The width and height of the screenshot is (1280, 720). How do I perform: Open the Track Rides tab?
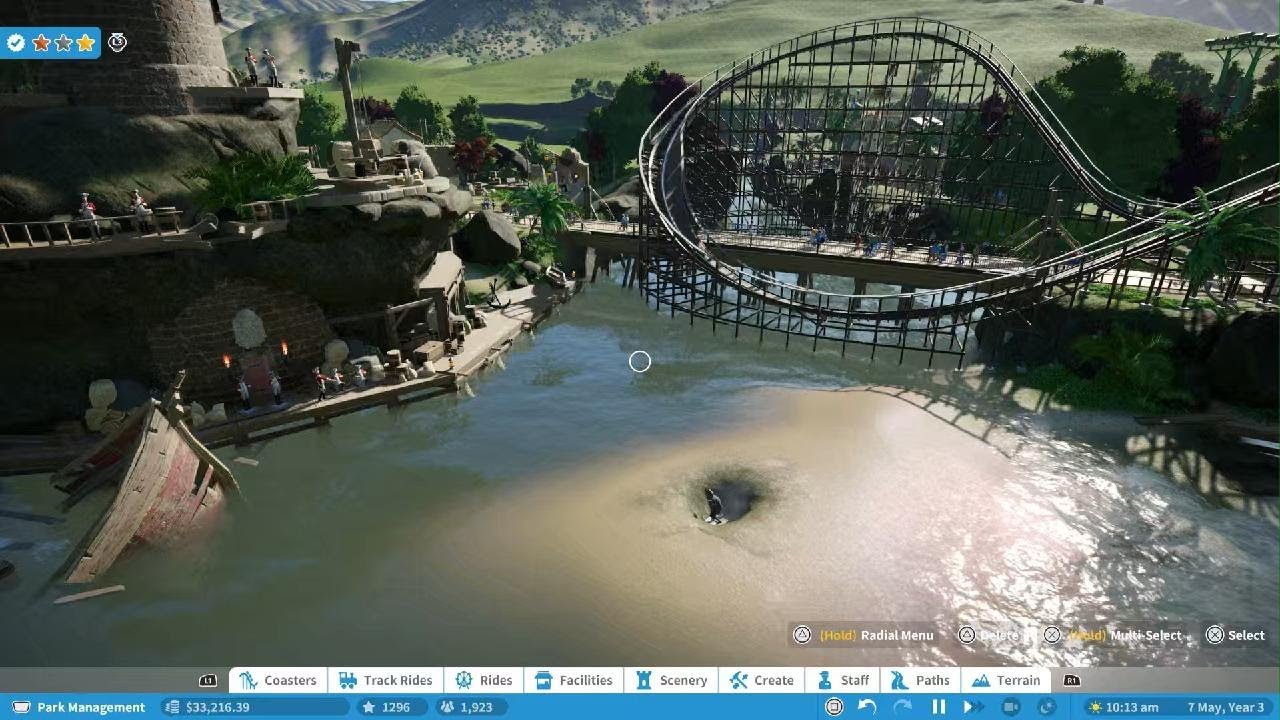(x=386, y=680)
